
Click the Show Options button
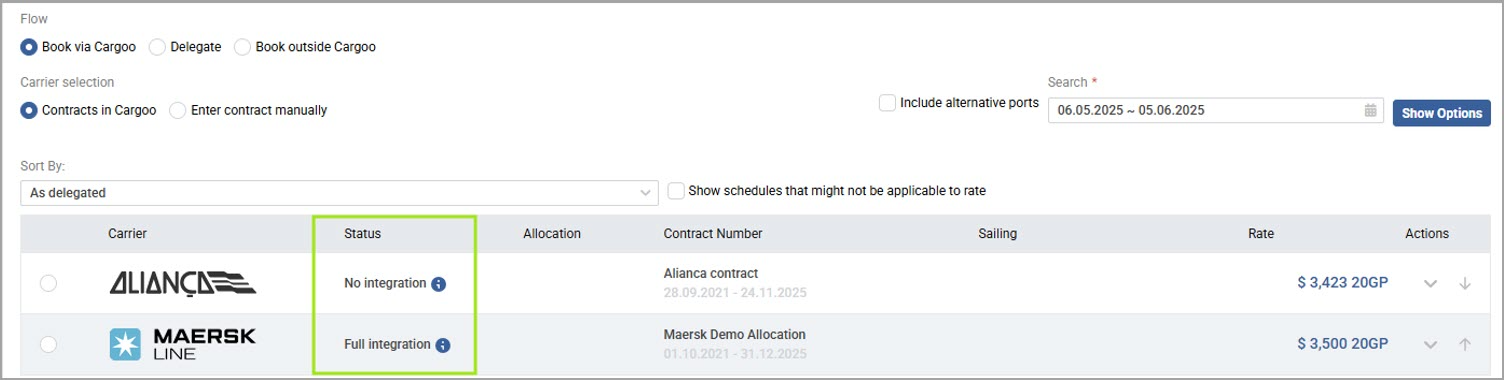[x=1441, y=113]
